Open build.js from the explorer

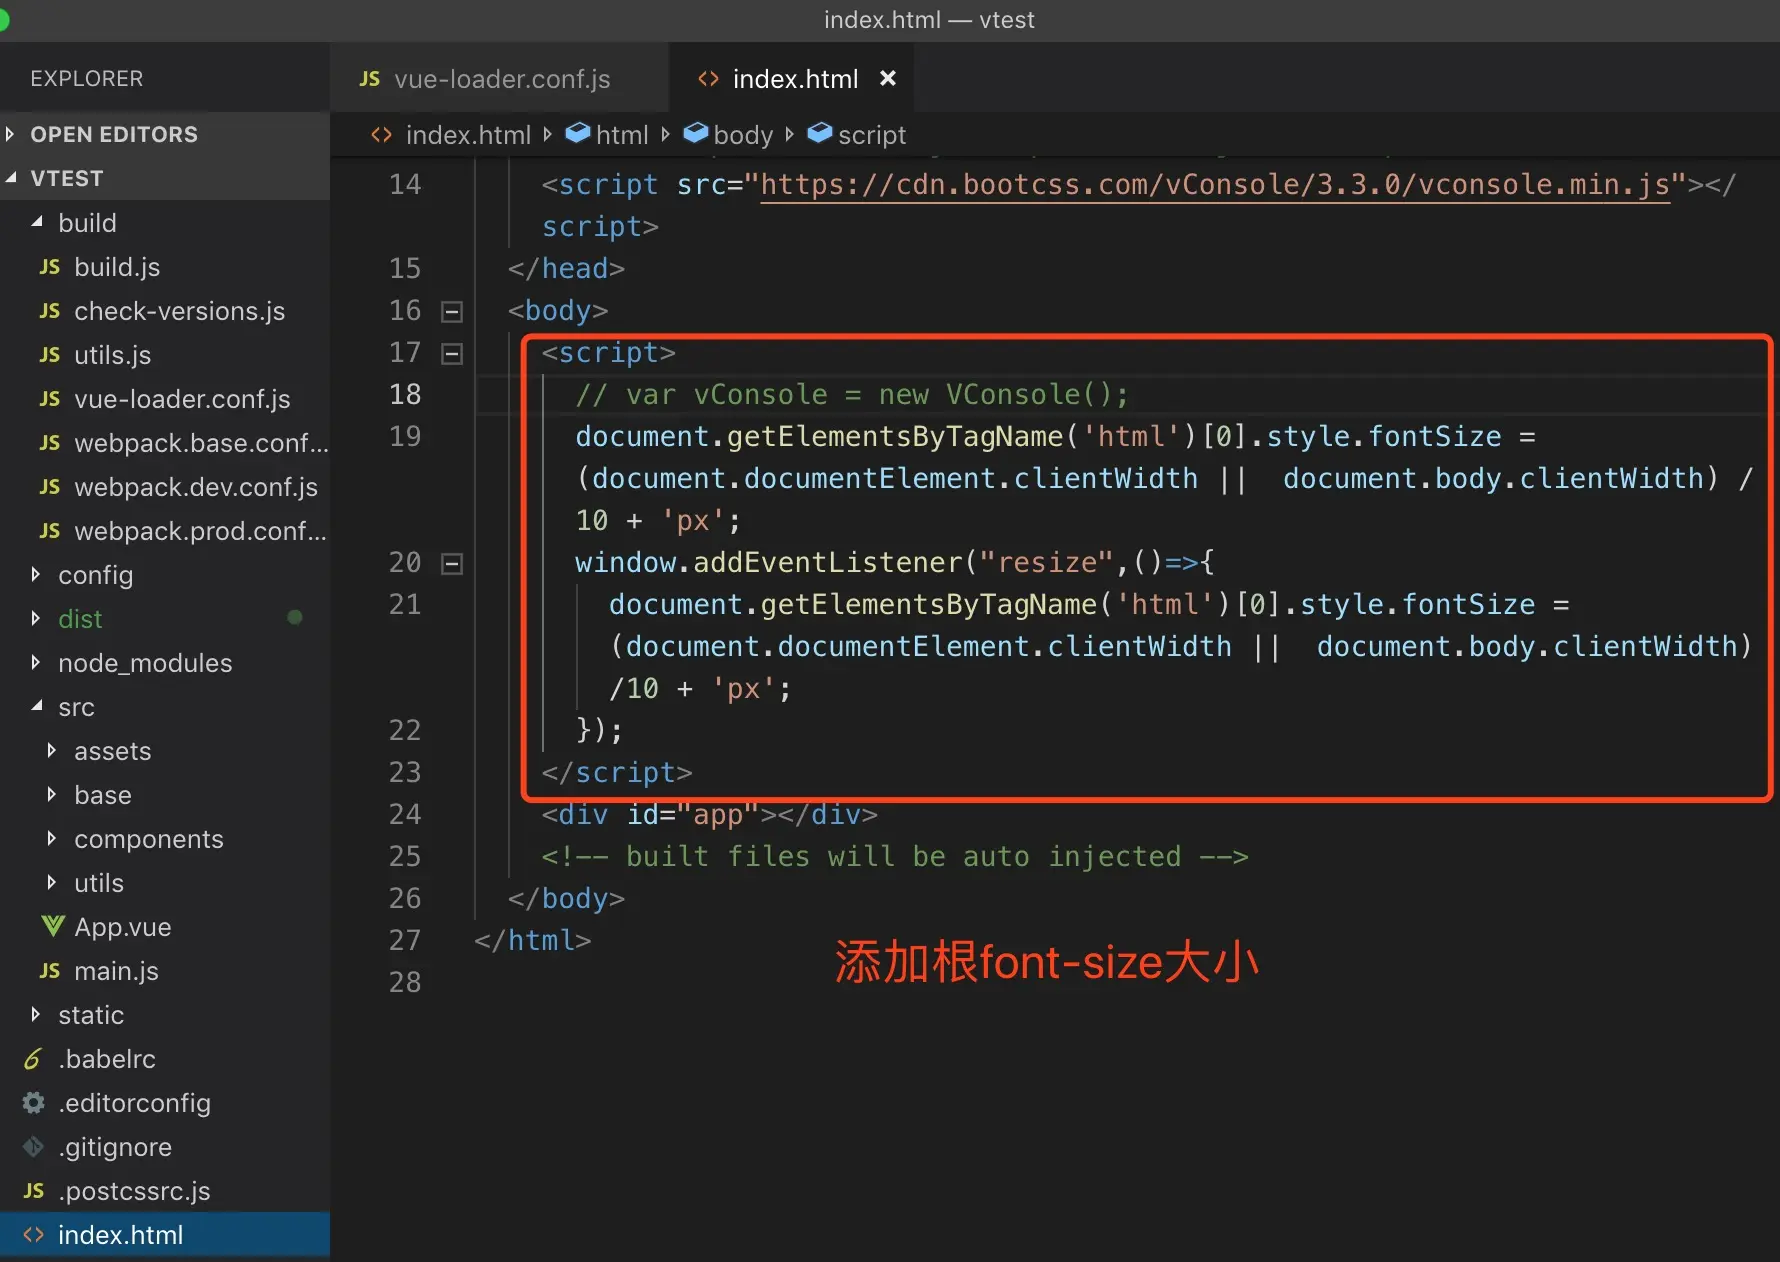(117, 267)
